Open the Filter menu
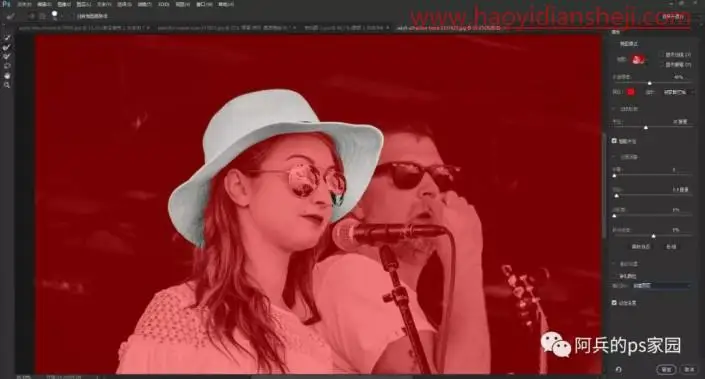Viewport: 705px width, 379px height. point(144,4)
